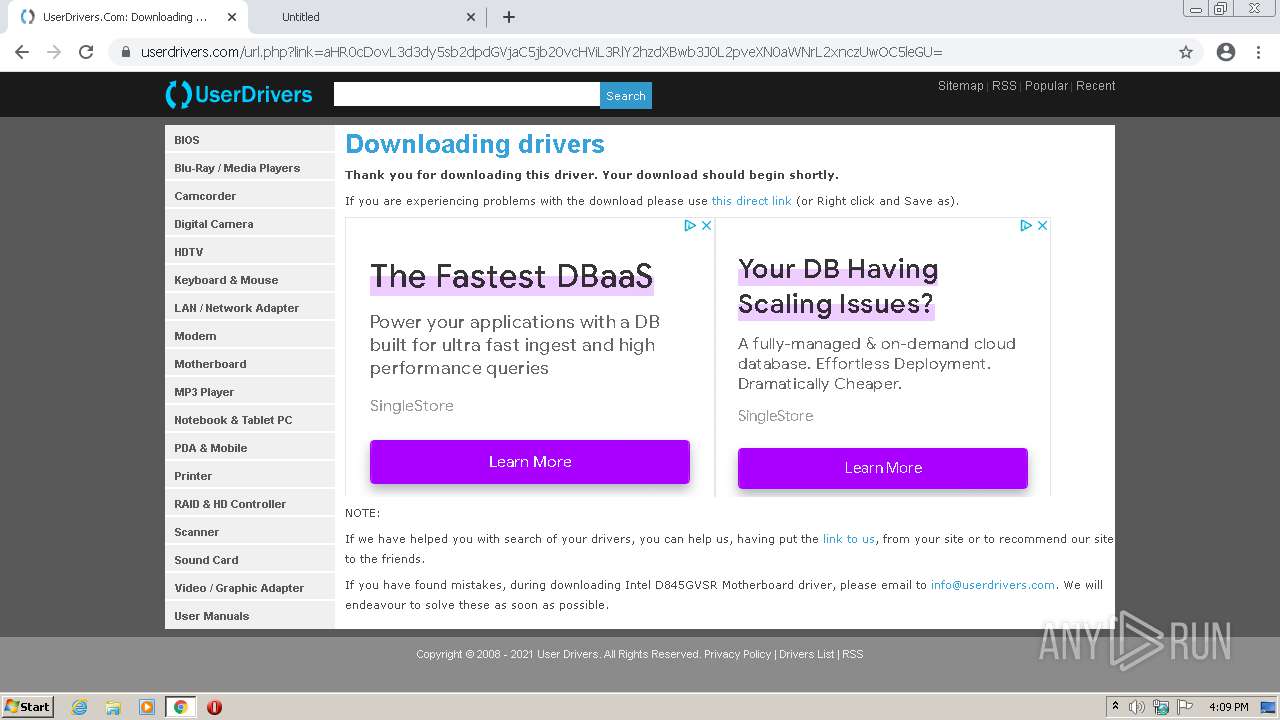Click the site search input field
The width and height of the screenshot is (1280, 720).
(x=467, y=94)
